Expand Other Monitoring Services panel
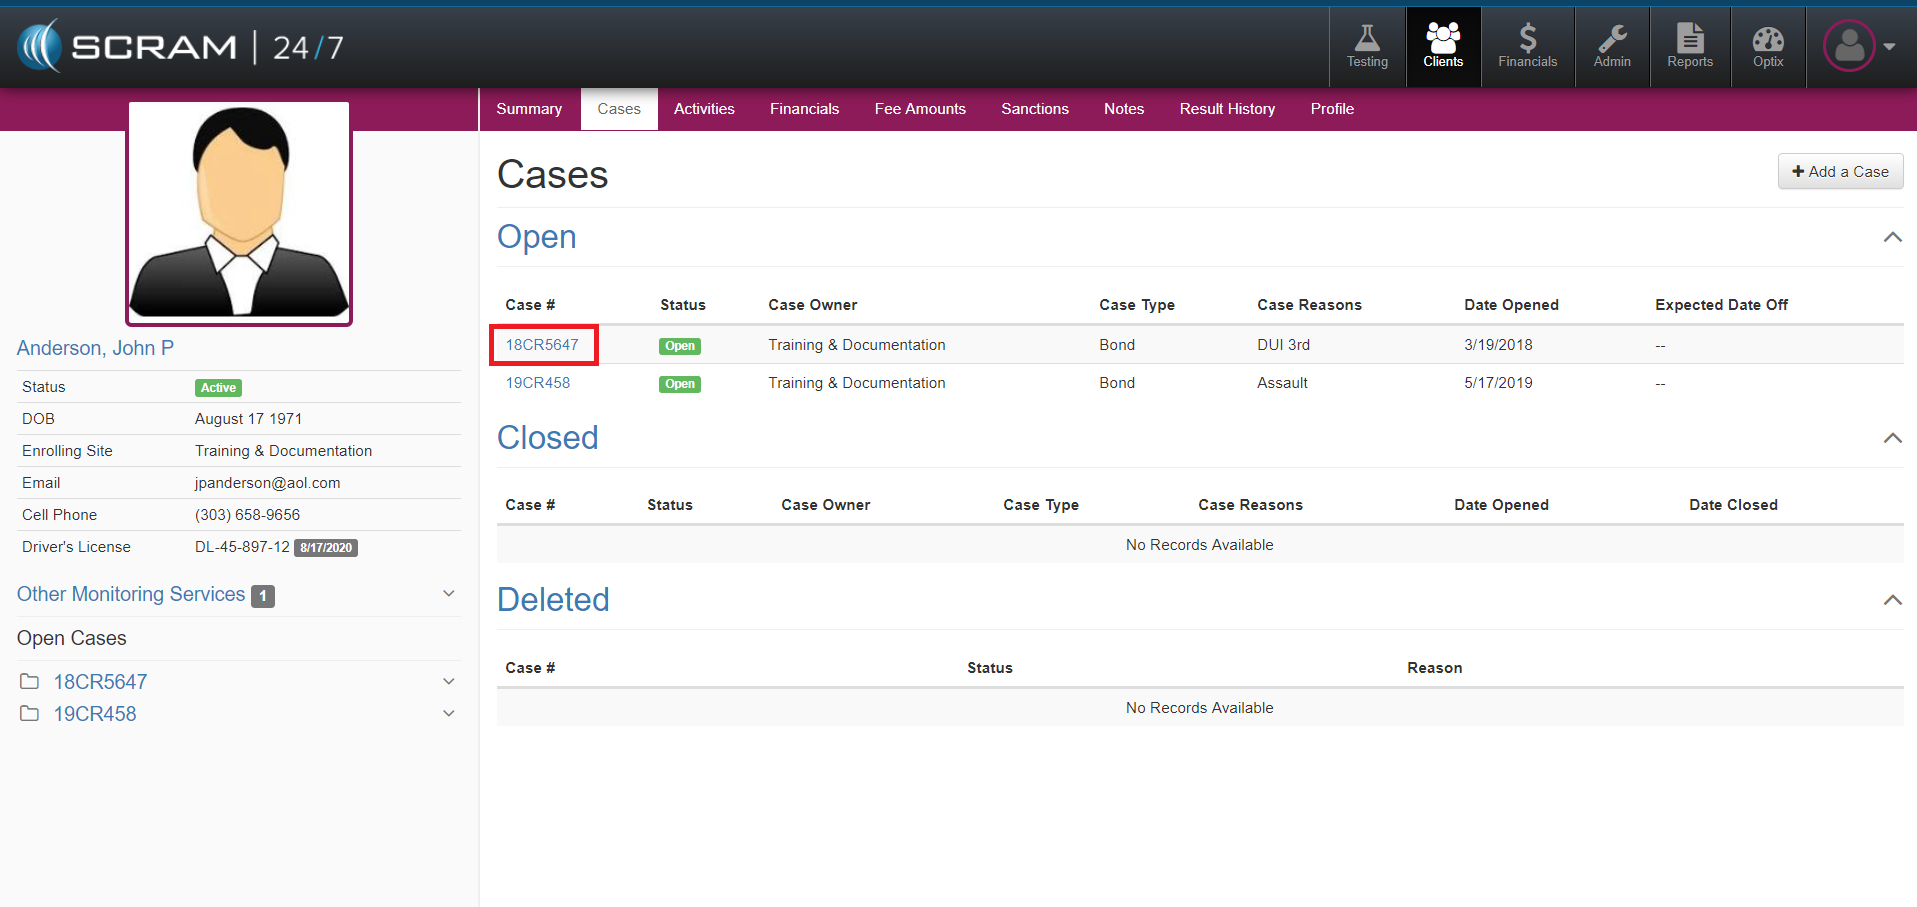1917x907 pixels. click(x=449, y=594)
